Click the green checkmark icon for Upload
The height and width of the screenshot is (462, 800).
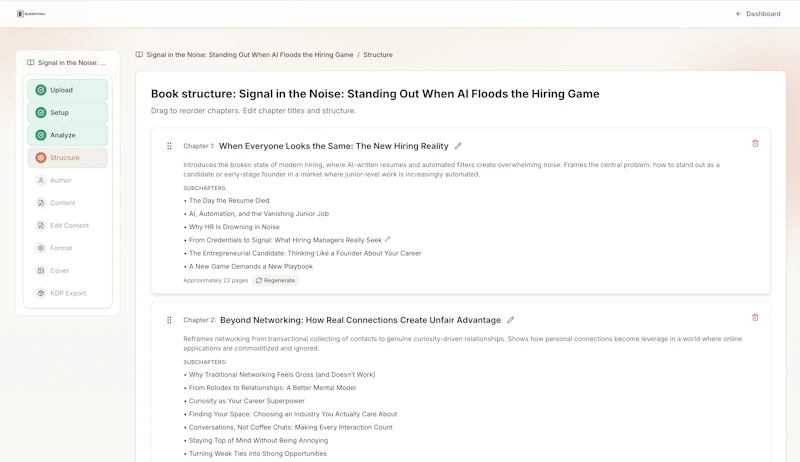point(41,90)
